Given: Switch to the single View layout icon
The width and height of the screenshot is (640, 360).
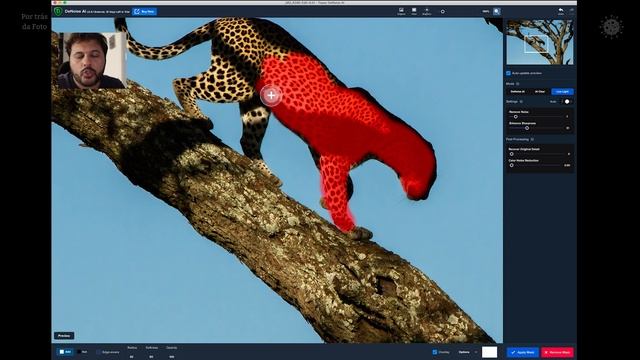Looking at the screenshot, I should [x=414, y=11].
